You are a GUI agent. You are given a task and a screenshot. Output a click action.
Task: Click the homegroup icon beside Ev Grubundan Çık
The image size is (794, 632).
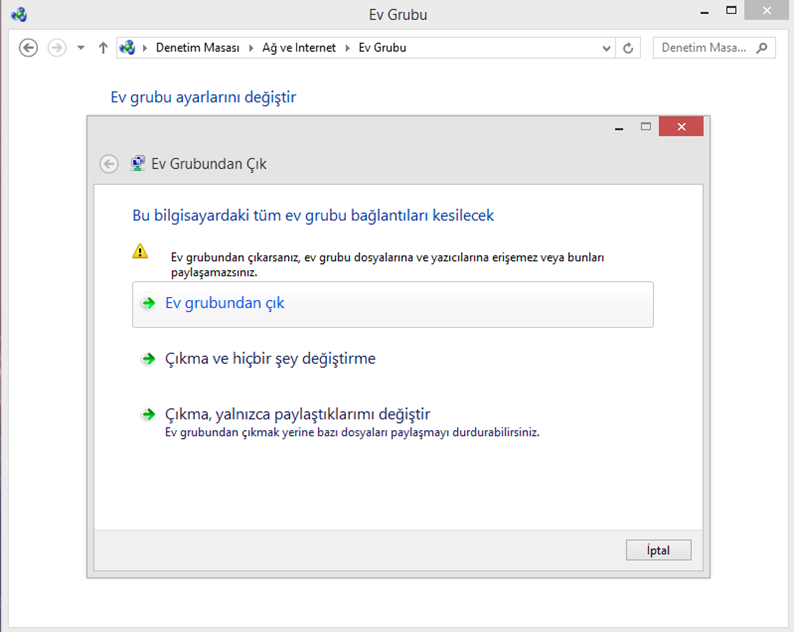(137, 163)
